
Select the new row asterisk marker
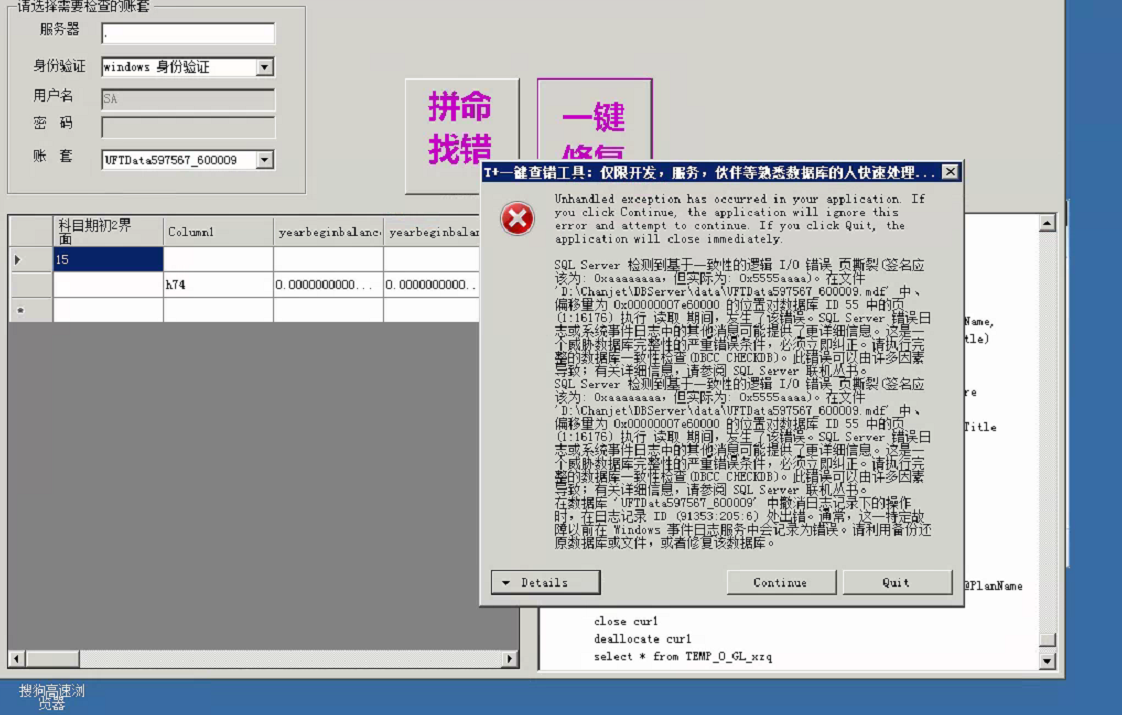pos(21,311)
